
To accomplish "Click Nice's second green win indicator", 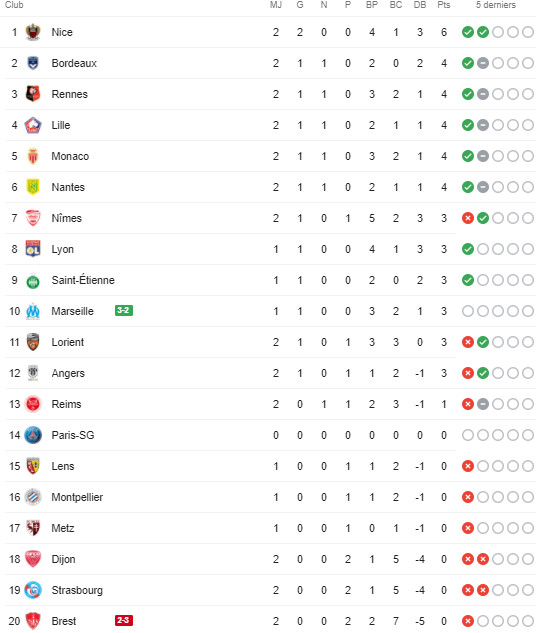I will pos(483,32).
